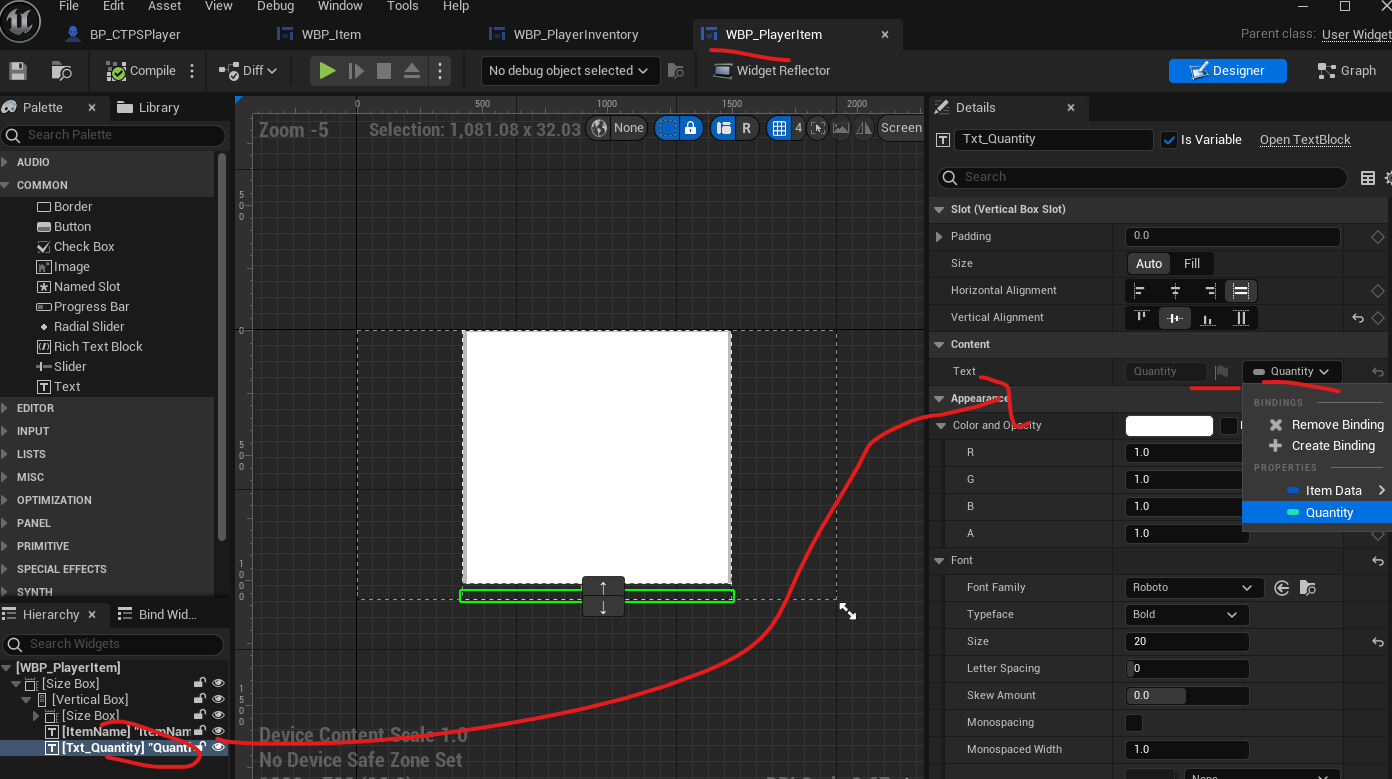This screenshot has height=779, width=1392.
Task: Set horizontal alignment to right
Action: click(x=1209, y=290)
